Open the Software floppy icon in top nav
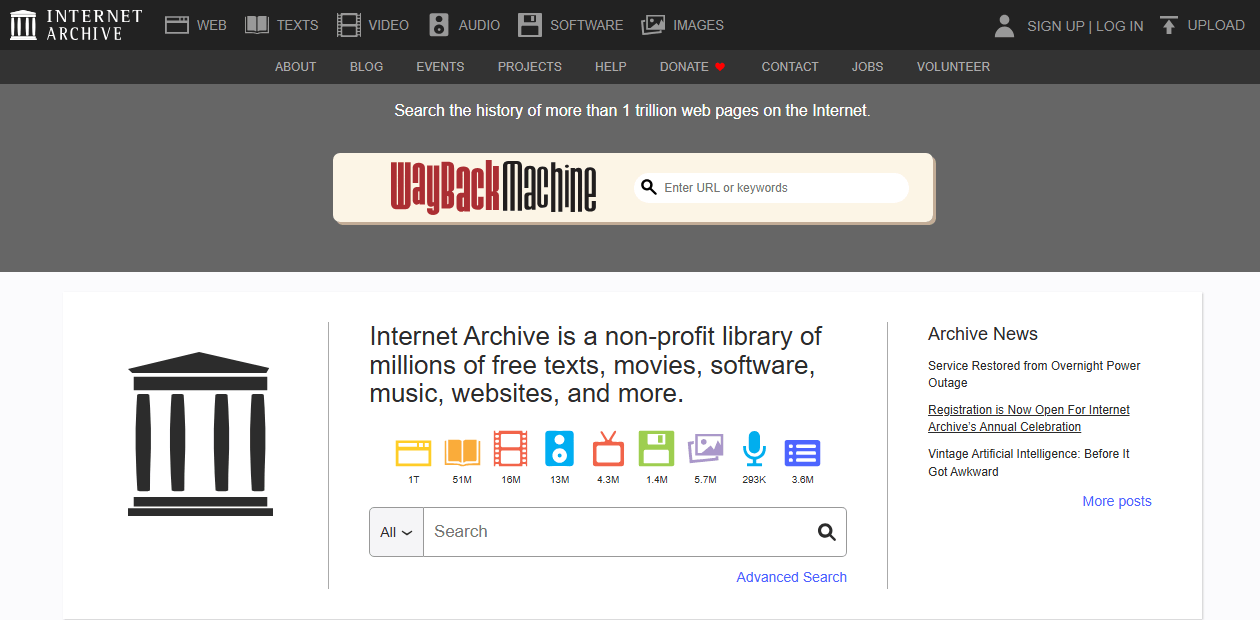1260x620 pixels. 530,25
